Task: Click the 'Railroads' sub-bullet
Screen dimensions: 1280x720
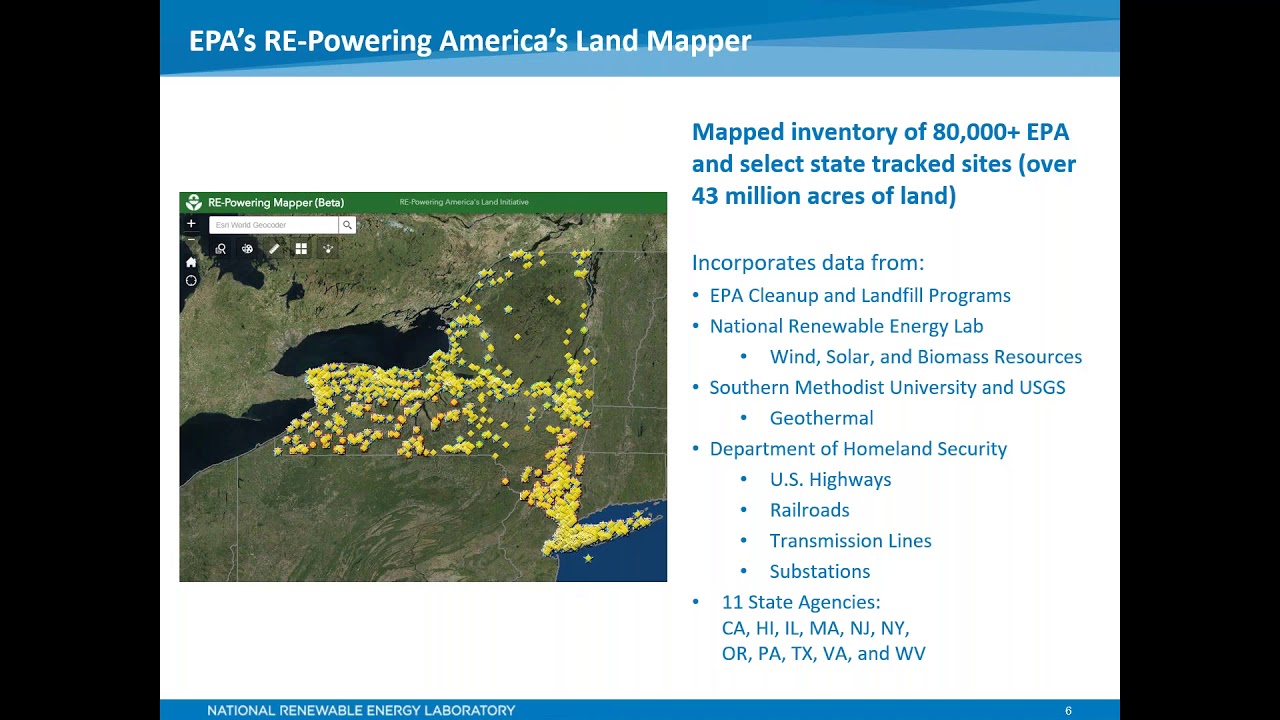Action: [809, 510]
